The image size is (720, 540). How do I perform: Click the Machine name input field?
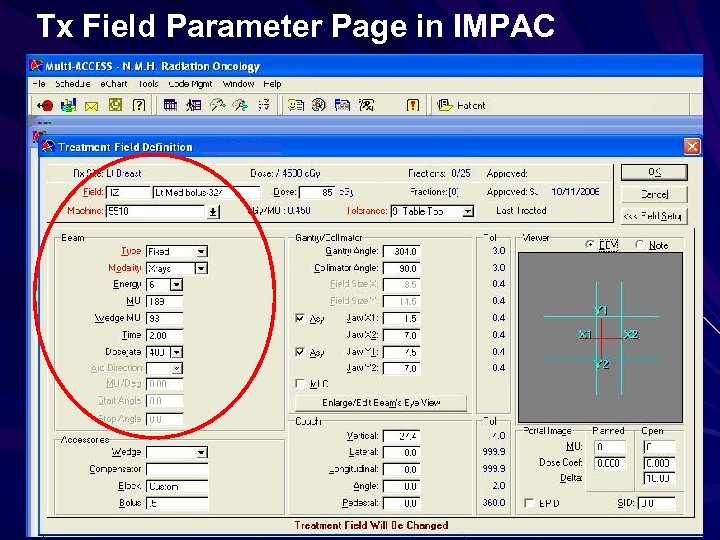(x=156, y=212)
